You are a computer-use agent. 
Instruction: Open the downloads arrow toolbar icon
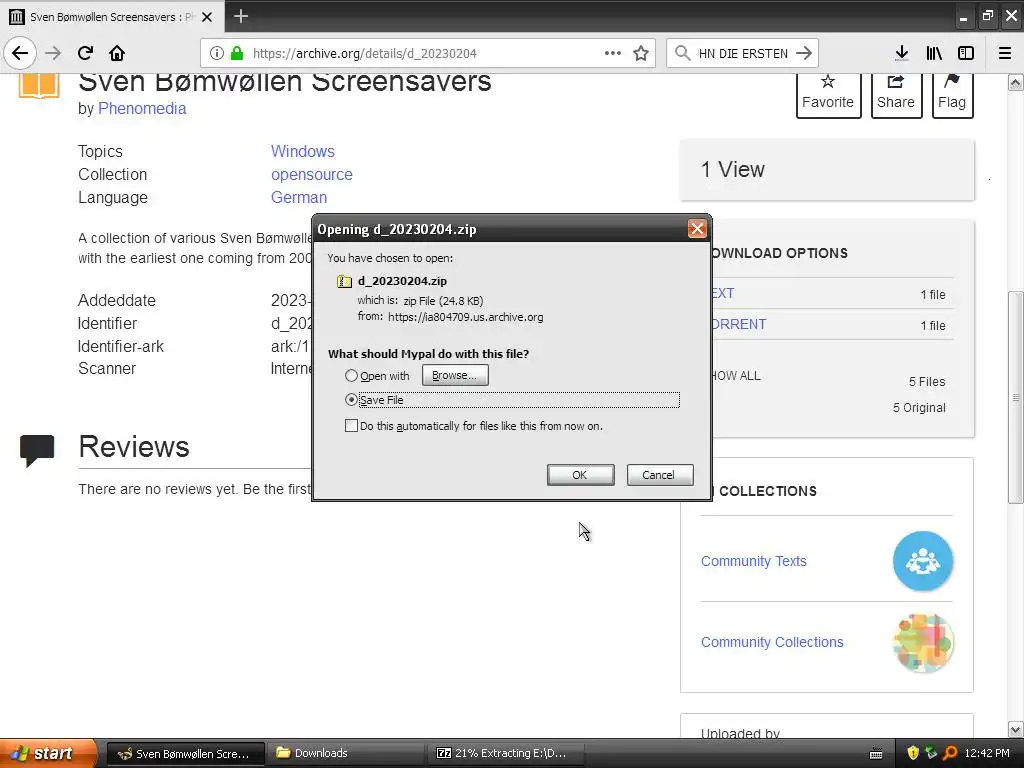(902, 53)
